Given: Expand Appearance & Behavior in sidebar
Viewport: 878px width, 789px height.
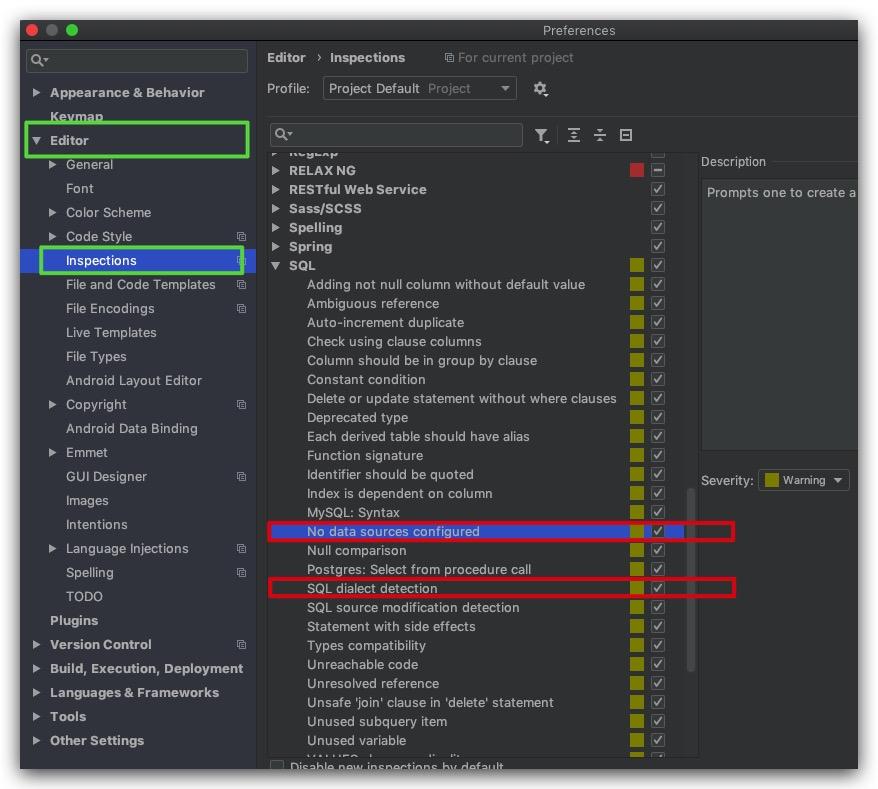Looking at the screenshot, I should (36, 92).
